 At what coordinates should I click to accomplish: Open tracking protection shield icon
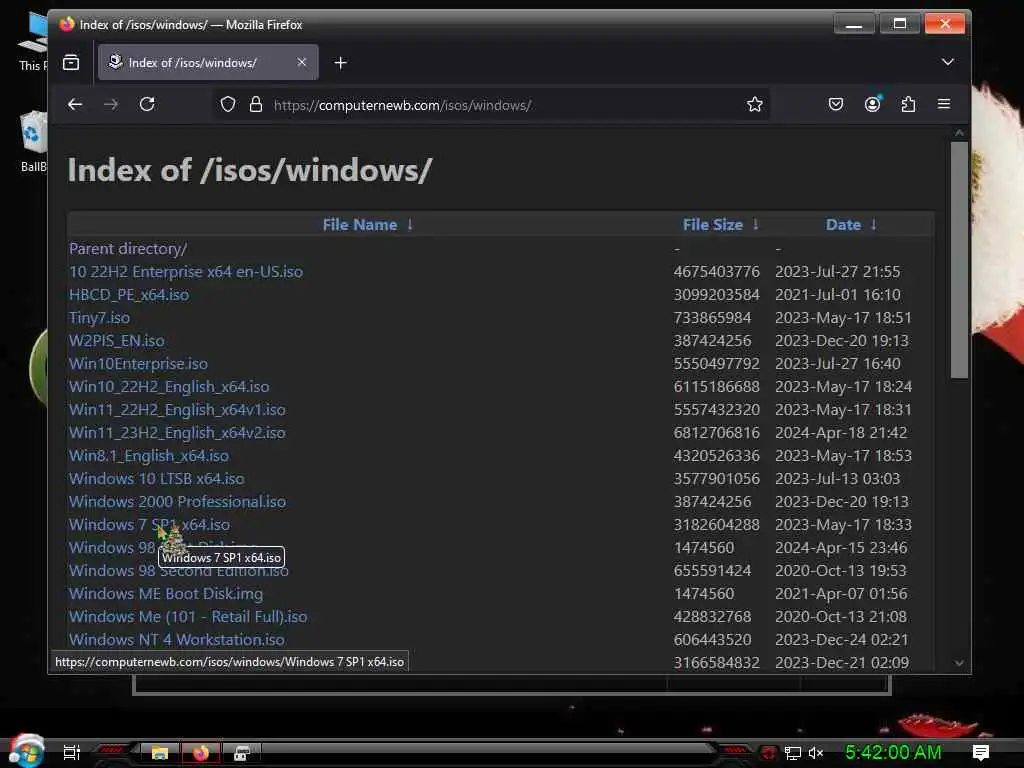[x=227, y=104]
